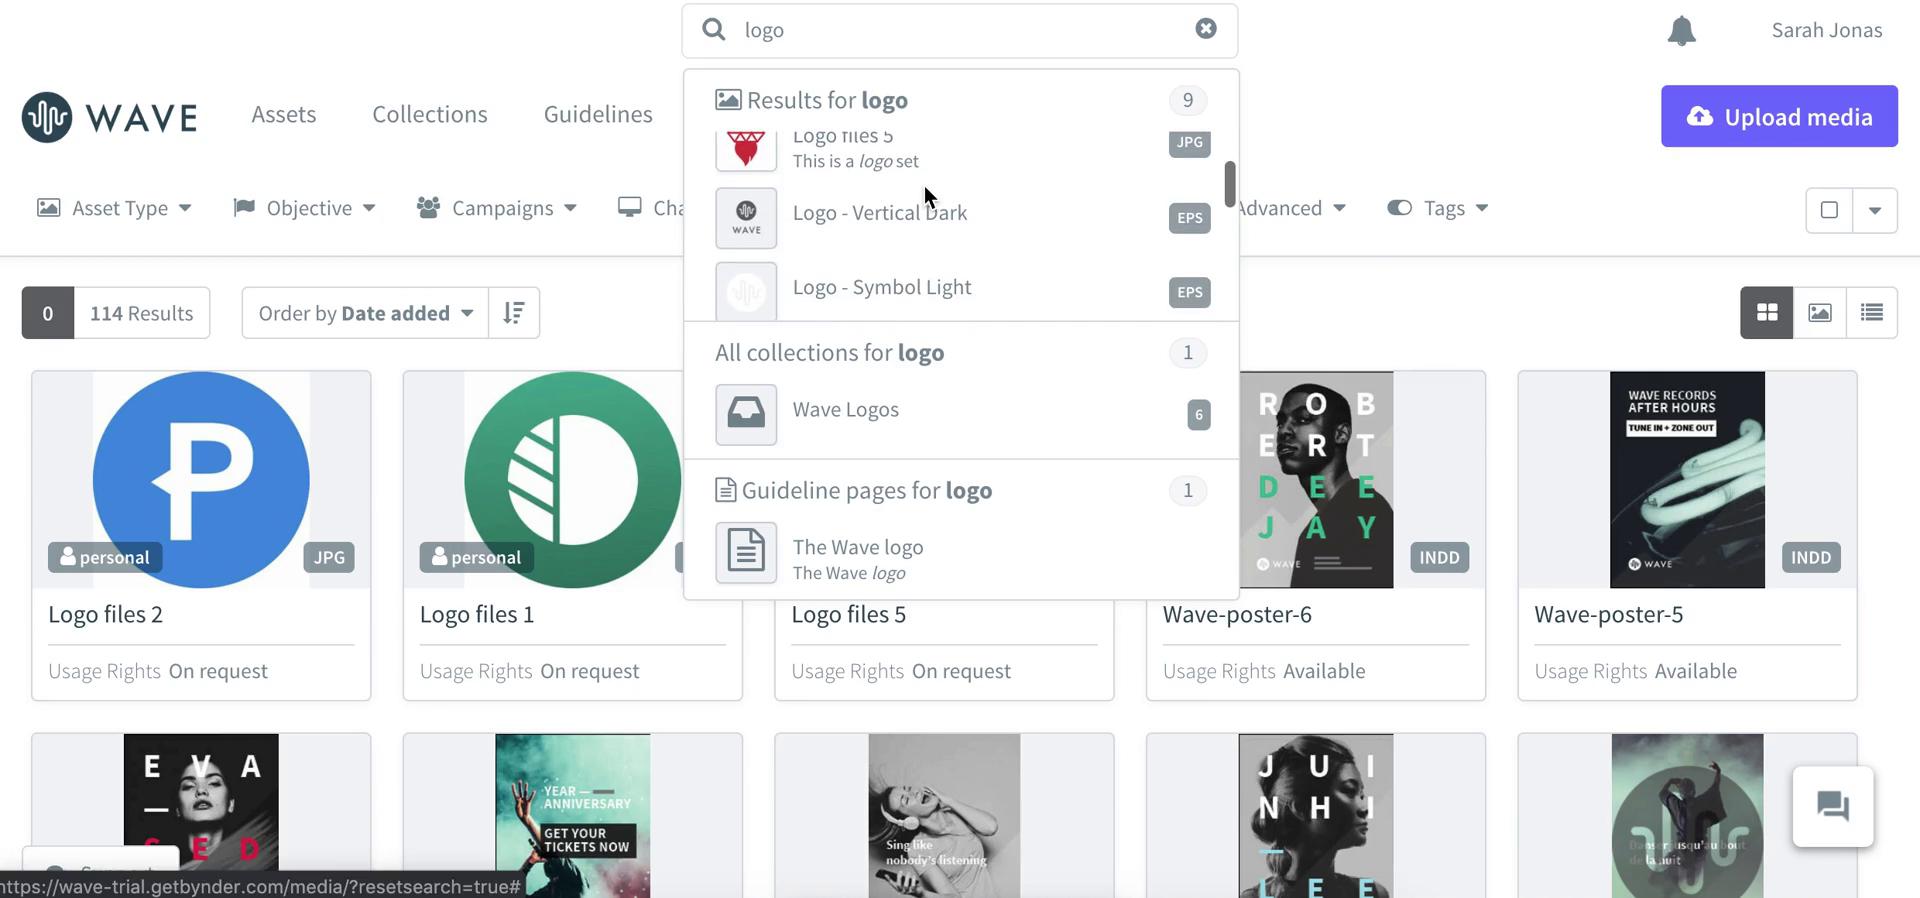Click Logo - Symbol Light thumbnail icon
The height and width of the screenshot is (898, 1920).
[746, 291]
